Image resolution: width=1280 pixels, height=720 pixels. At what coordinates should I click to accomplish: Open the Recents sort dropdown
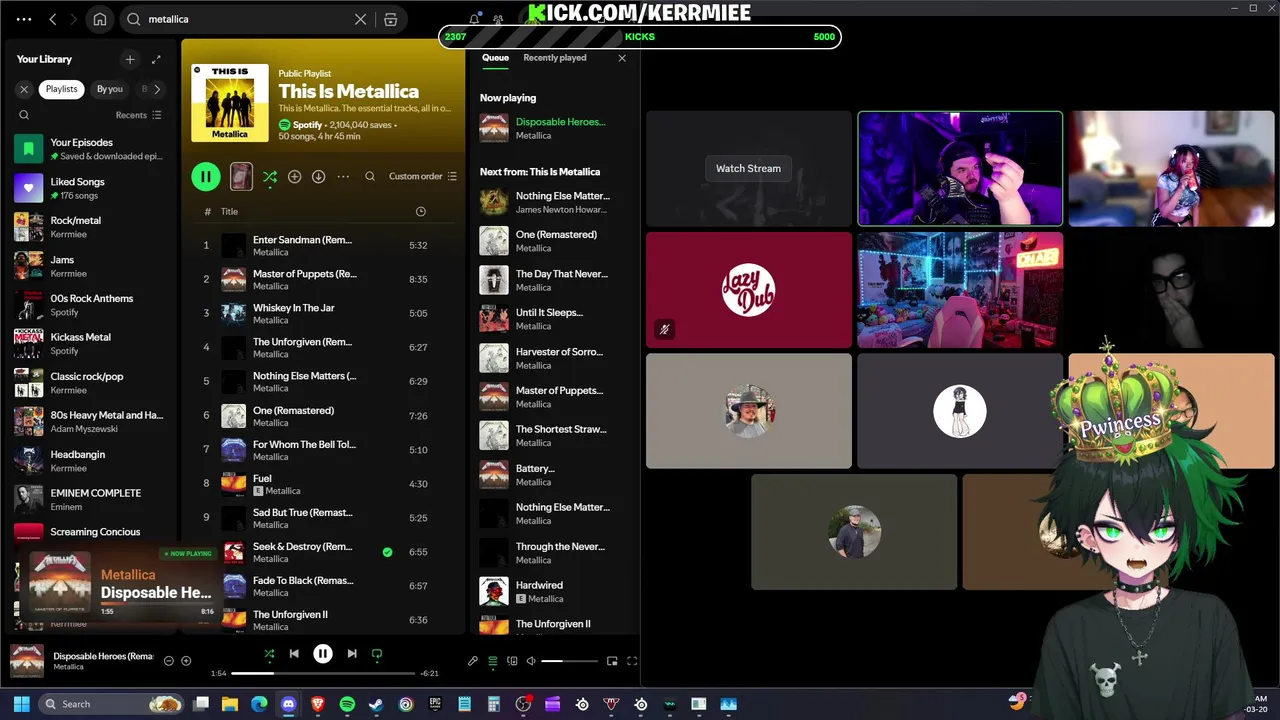coord(139,115)
